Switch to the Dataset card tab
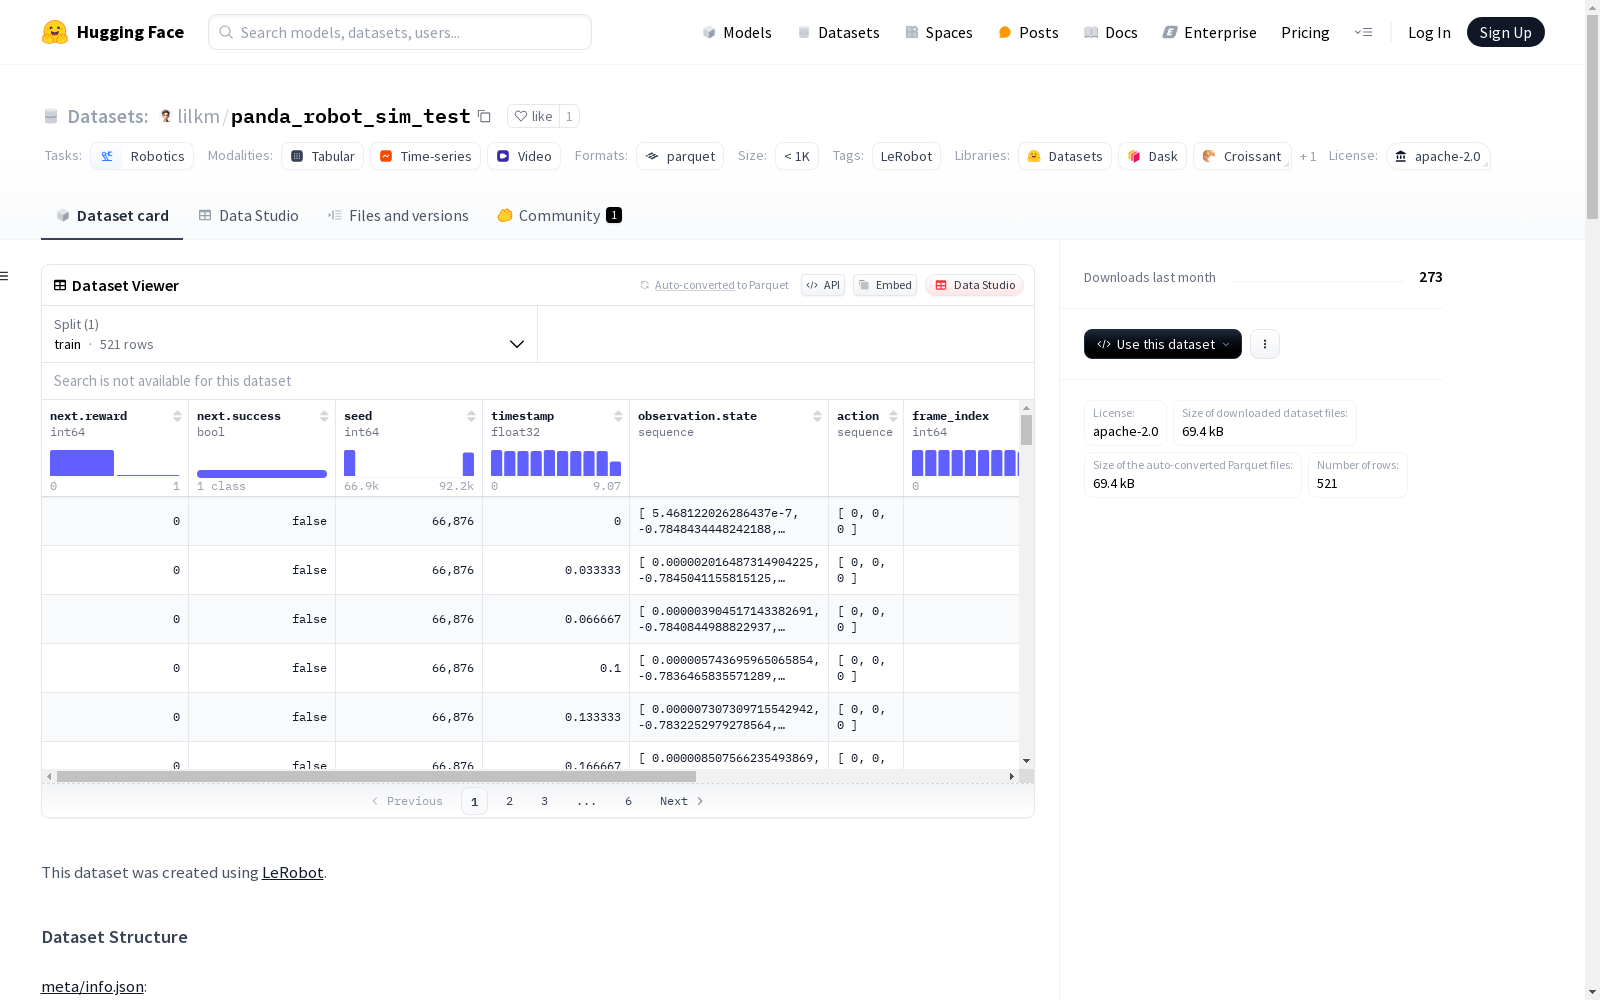1600x1000 pixels. tap(112, 215)
